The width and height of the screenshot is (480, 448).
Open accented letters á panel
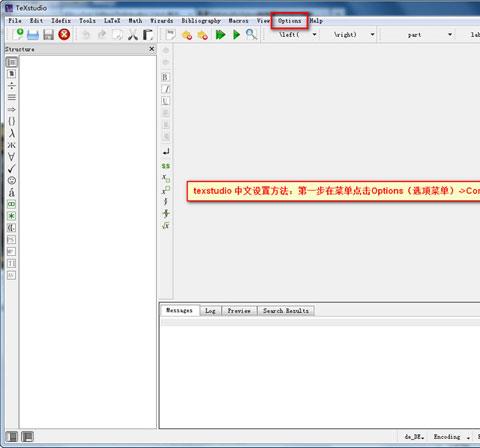(x=12, y=192)
